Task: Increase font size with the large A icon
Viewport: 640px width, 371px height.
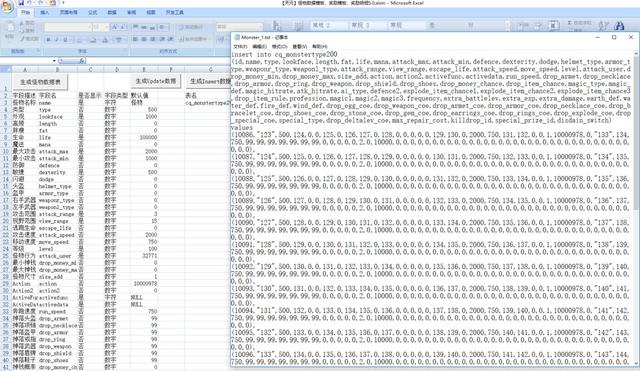Action: coord(115,27)
